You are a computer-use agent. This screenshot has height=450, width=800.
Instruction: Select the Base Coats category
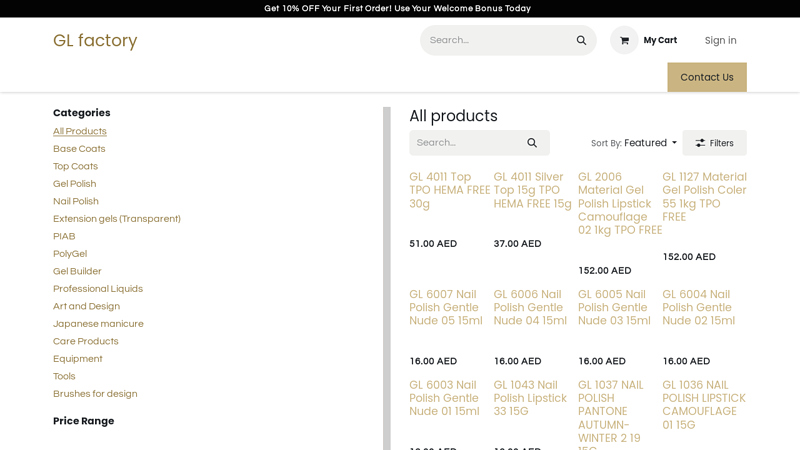[79, 149]
